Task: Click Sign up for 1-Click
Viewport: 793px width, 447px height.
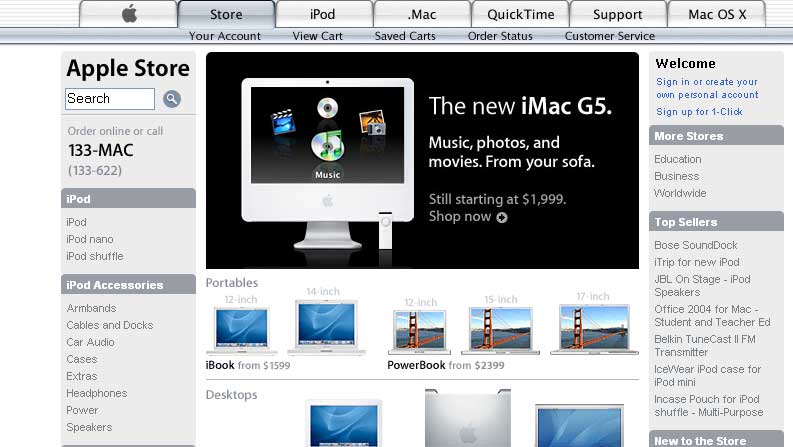Action: pos(699,112)
